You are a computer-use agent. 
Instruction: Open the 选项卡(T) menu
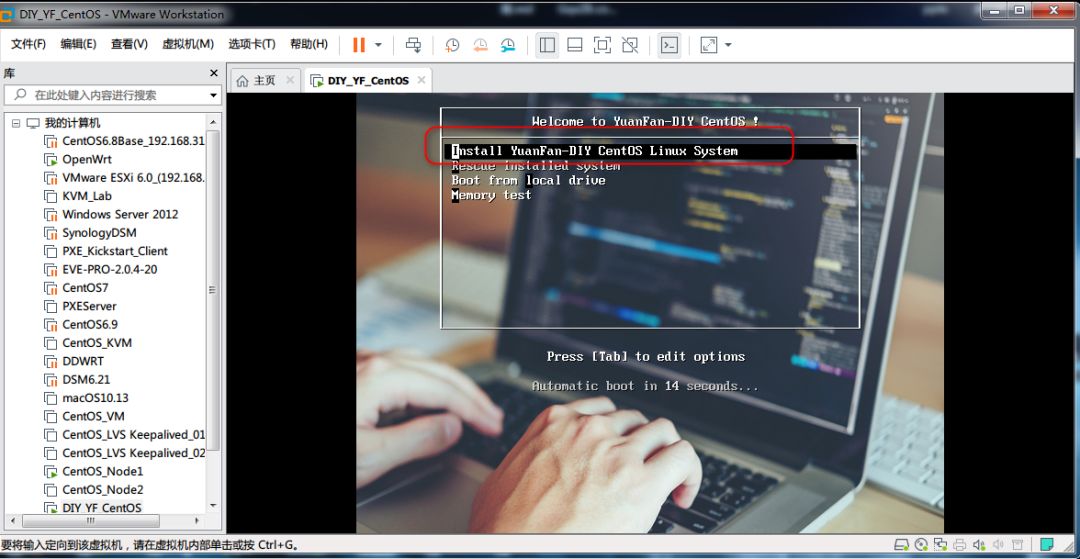tap(252, 44)
